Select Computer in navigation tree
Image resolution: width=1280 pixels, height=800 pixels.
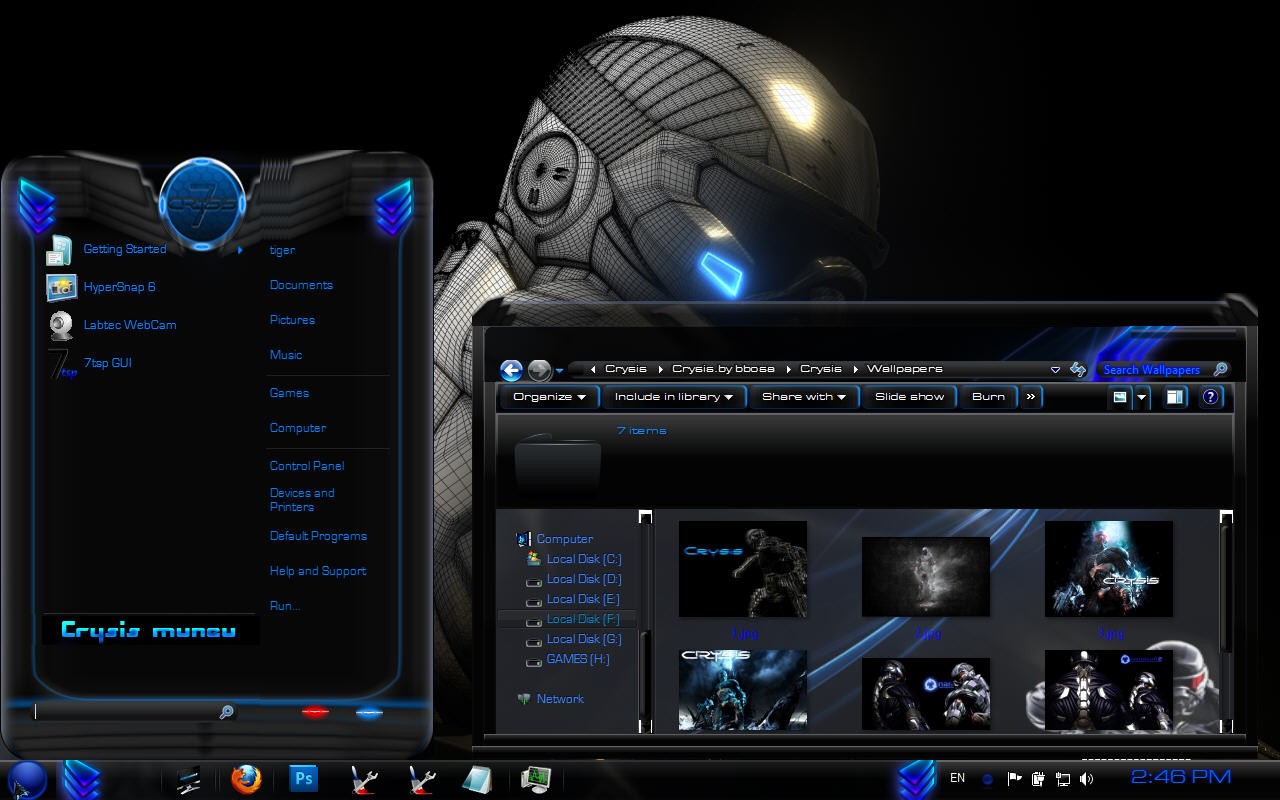[x=564, y=539]
